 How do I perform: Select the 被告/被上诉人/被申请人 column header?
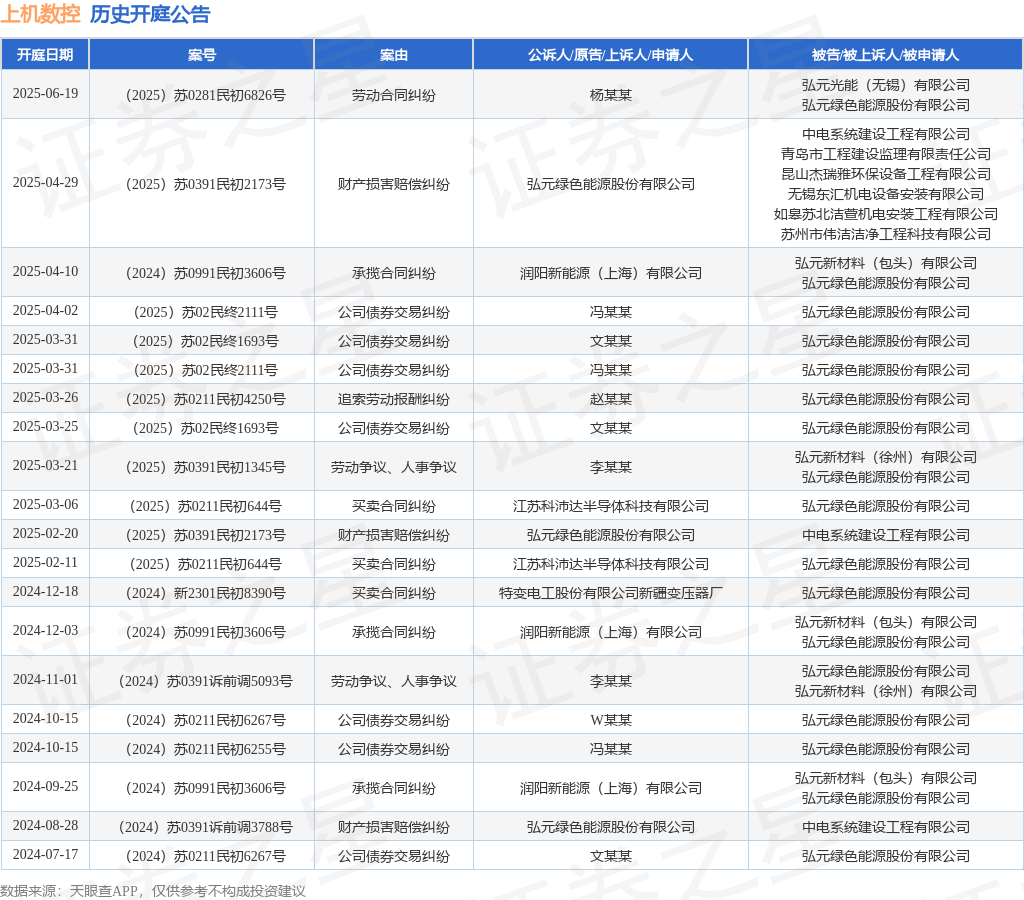point(886,55)
